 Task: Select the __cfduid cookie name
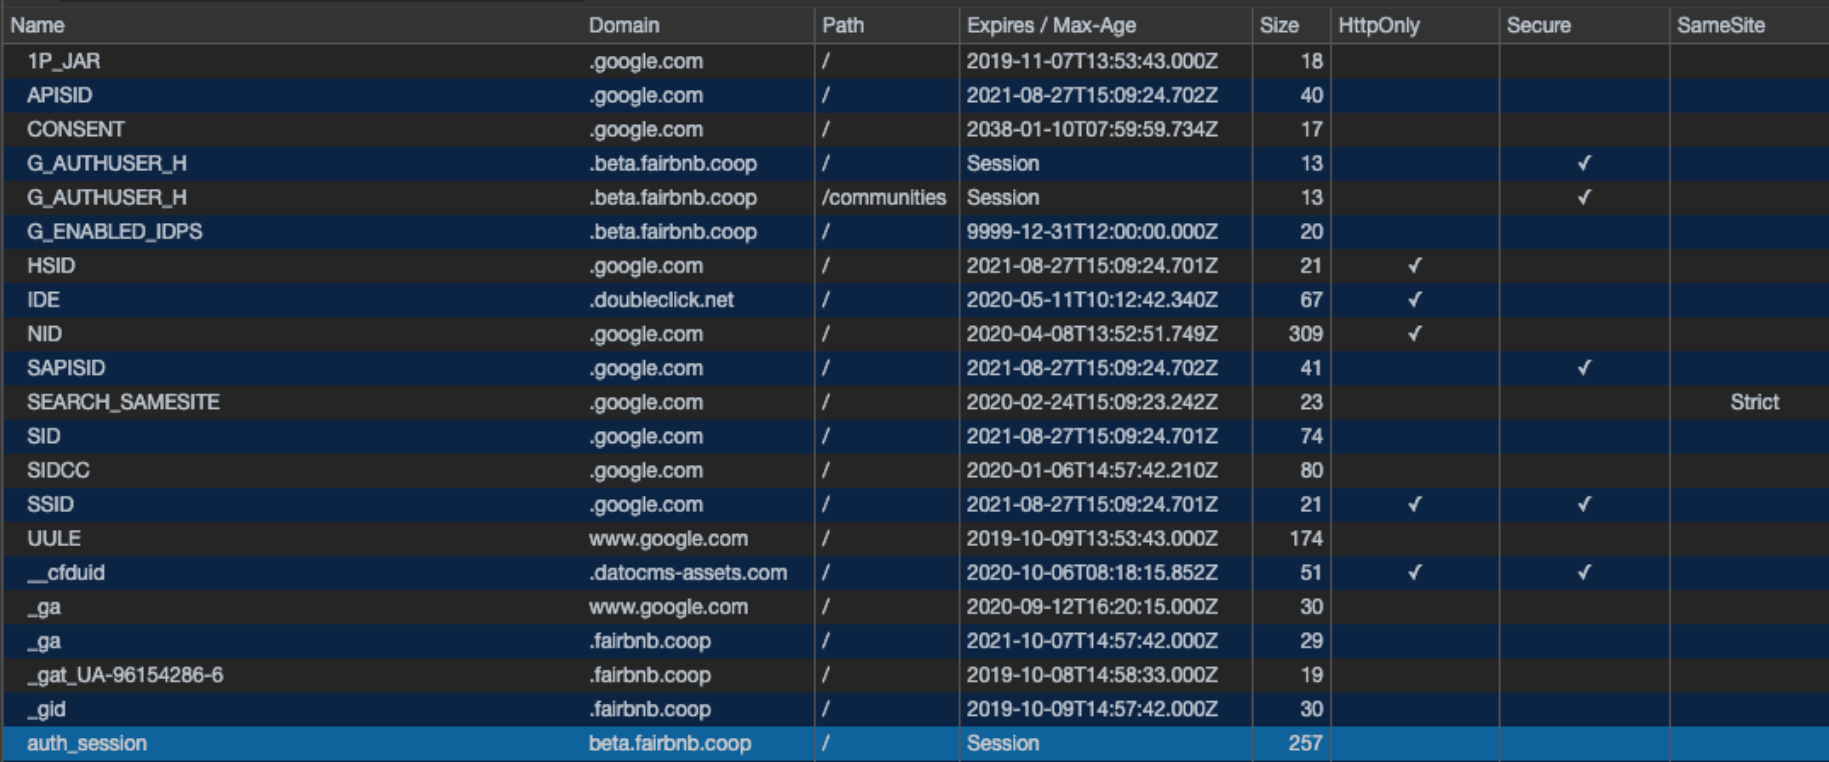66,572
